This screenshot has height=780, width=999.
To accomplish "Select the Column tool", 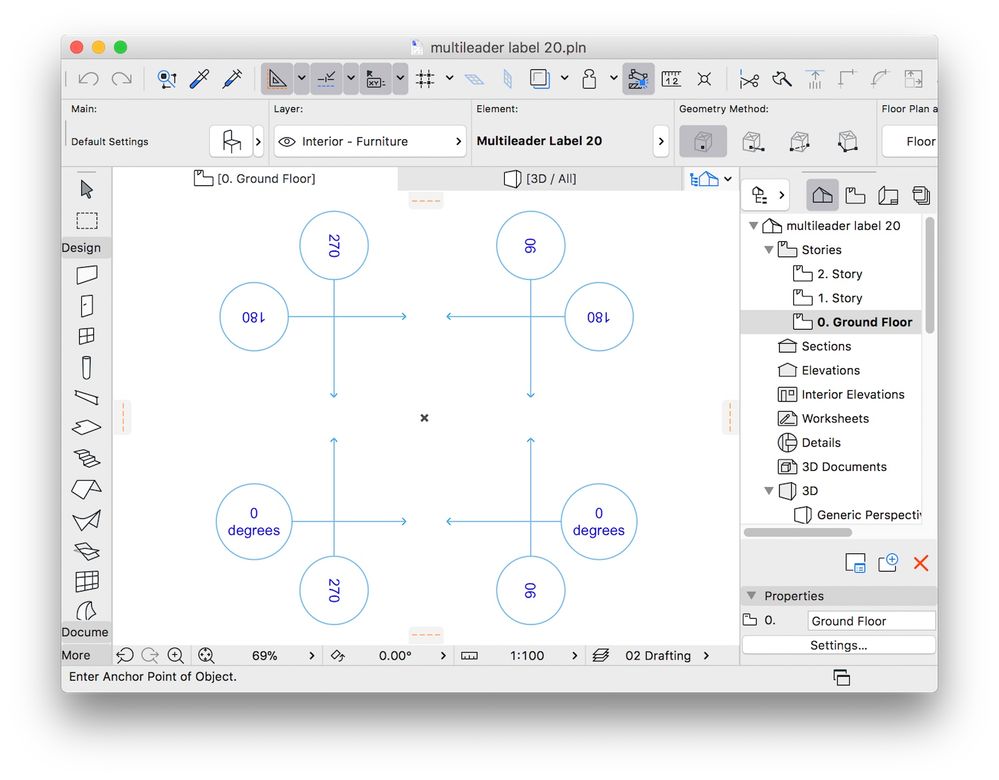I will (87, 367).
